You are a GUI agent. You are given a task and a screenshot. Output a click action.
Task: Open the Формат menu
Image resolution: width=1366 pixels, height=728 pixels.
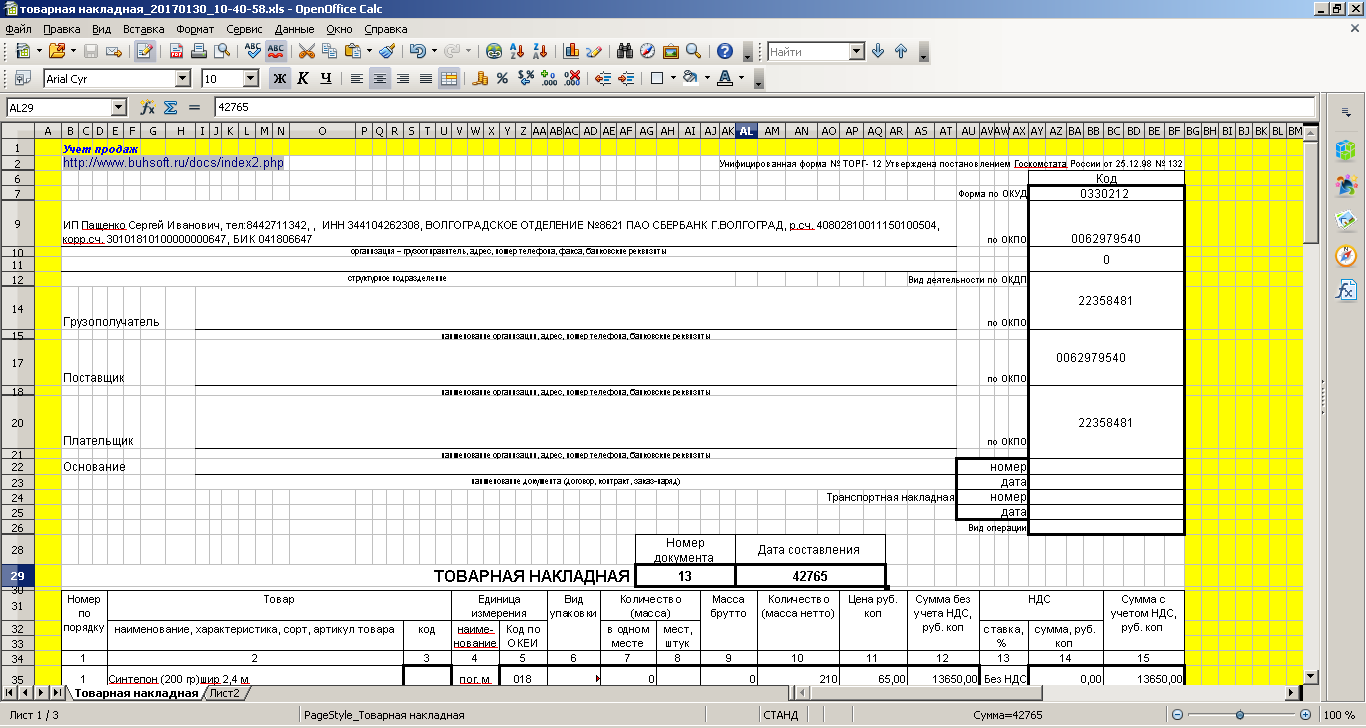point(195,30)
